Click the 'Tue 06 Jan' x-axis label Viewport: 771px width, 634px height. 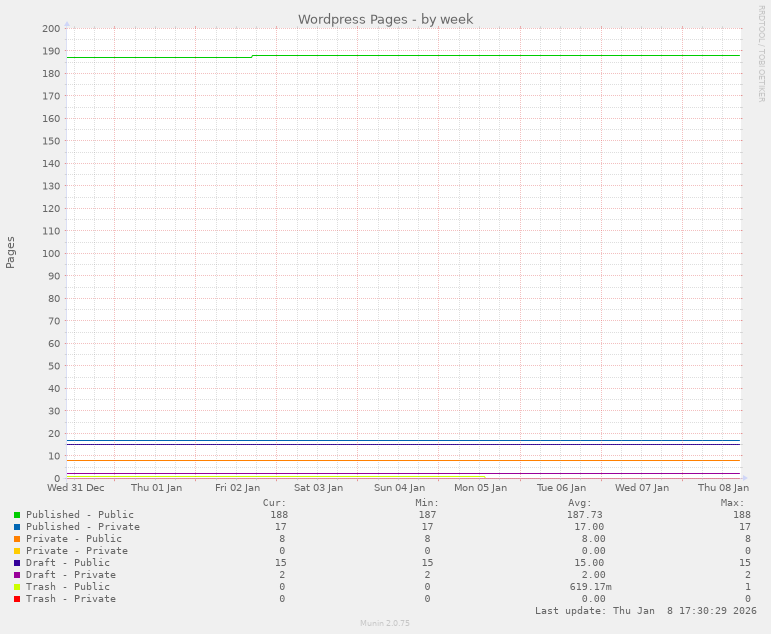pos(561,487)
